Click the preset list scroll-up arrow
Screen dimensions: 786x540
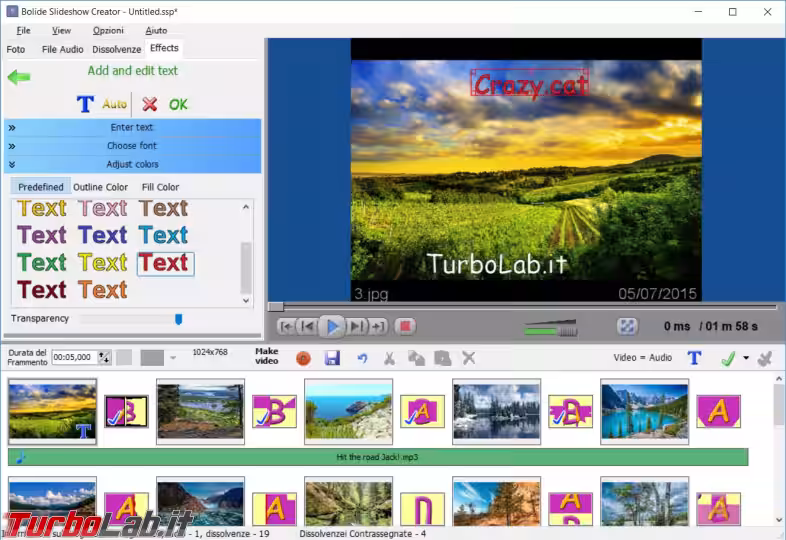[x=246, y=207]
